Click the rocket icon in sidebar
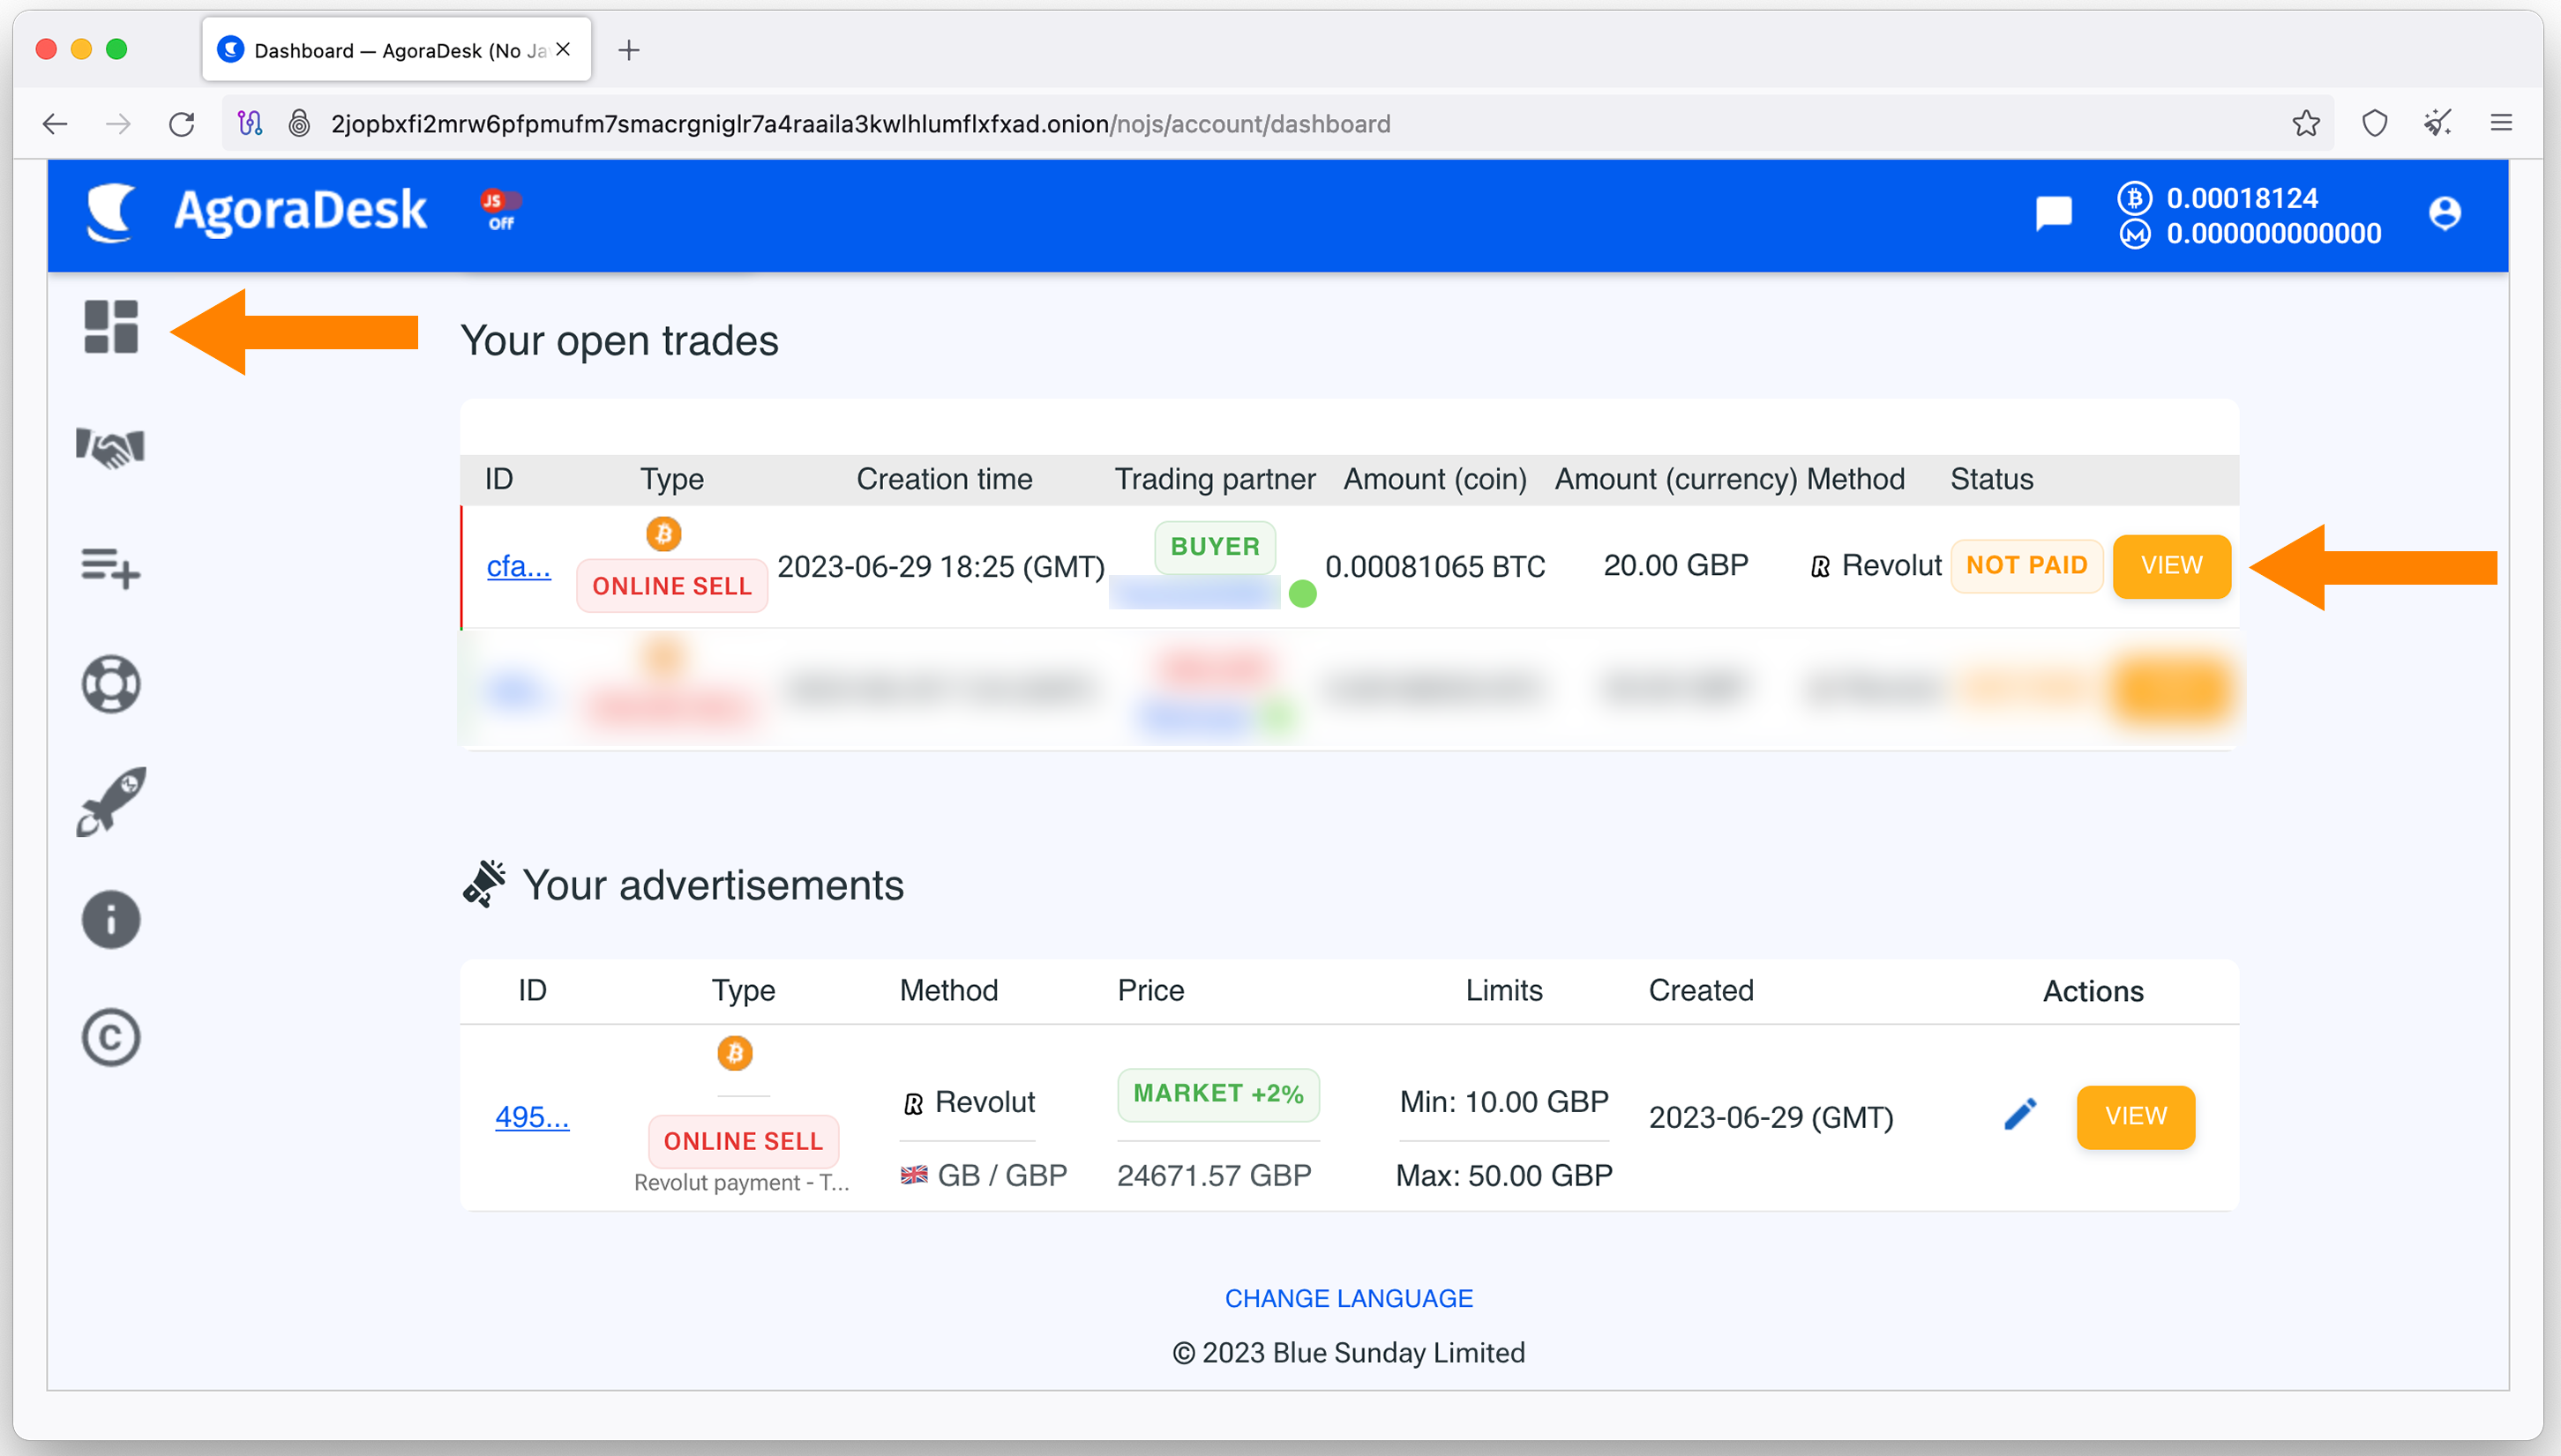Image resolution: width=2561 pixels, height=1456 pixels. click(x=111, y=801)
